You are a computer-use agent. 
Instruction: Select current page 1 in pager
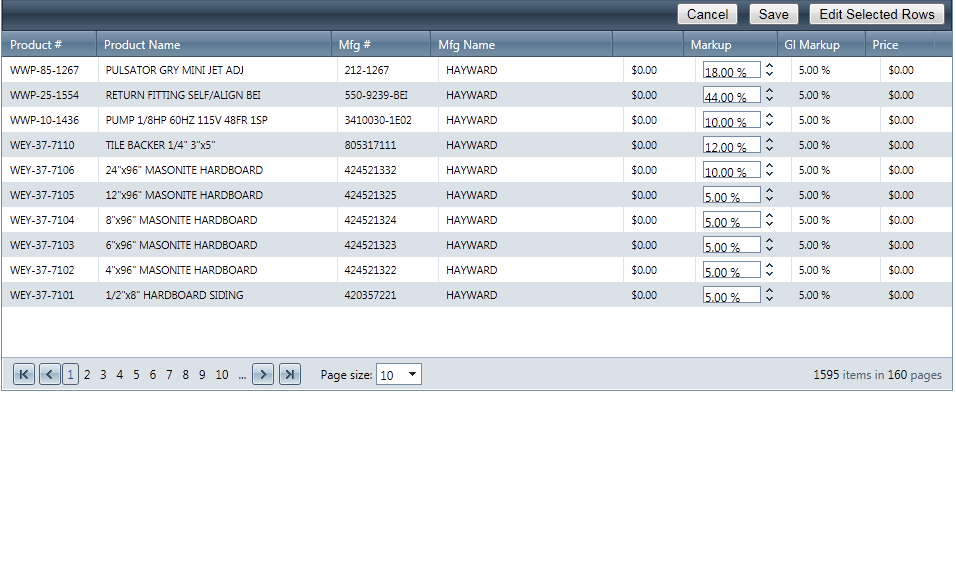(70, 374)
